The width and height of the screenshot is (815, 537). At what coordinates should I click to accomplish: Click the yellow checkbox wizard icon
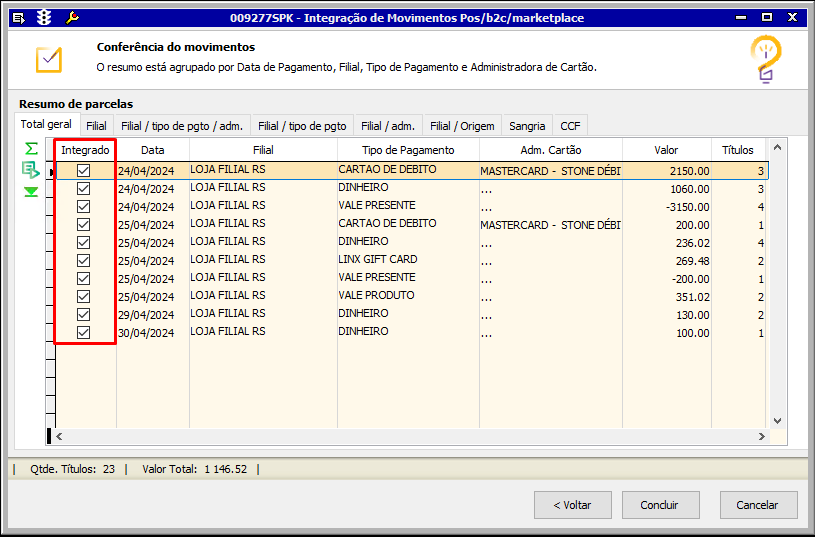click(49, 60)
